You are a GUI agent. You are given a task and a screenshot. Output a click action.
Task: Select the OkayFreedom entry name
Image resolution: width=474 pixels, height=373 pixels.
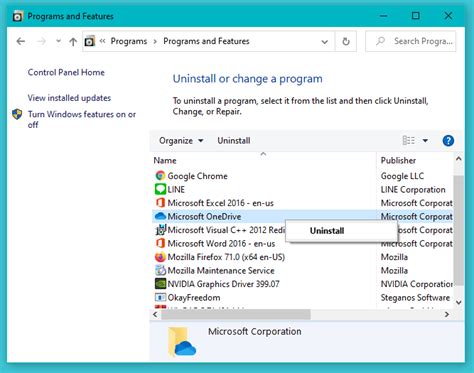click(194, 298)
